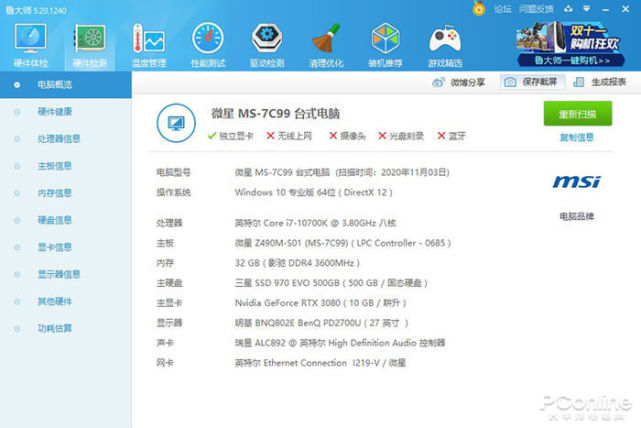The width and height of the screenshot is (641, 428).
Task: Click the ALC892 sound card value
Action: 340,343
